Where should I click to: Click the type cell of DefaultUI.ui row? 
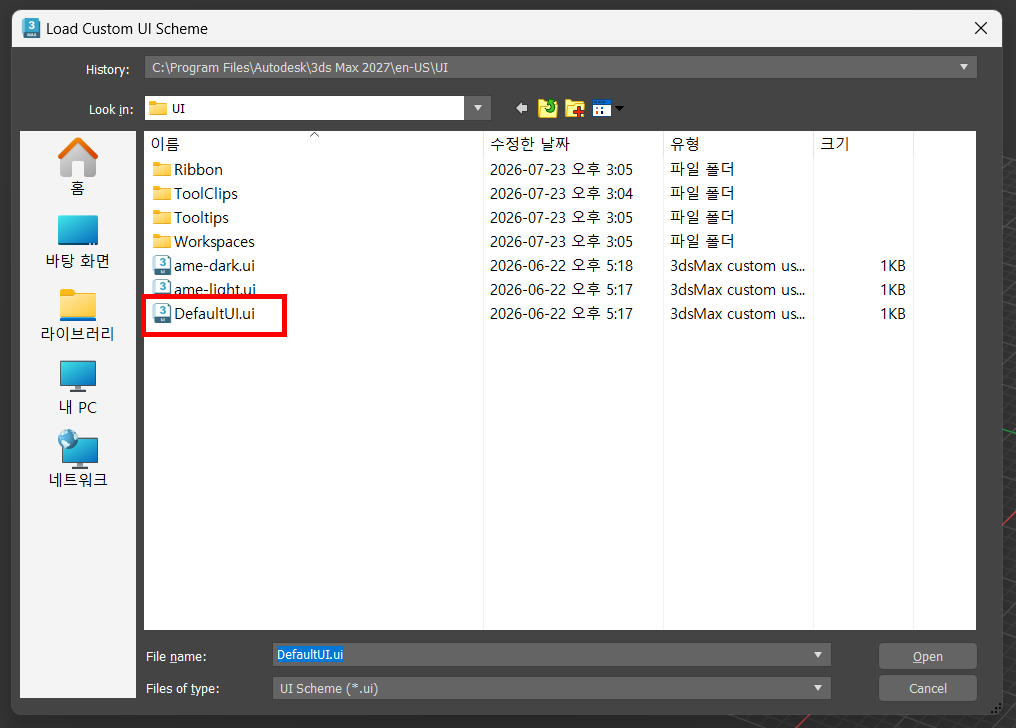click(x=737, y=313)
